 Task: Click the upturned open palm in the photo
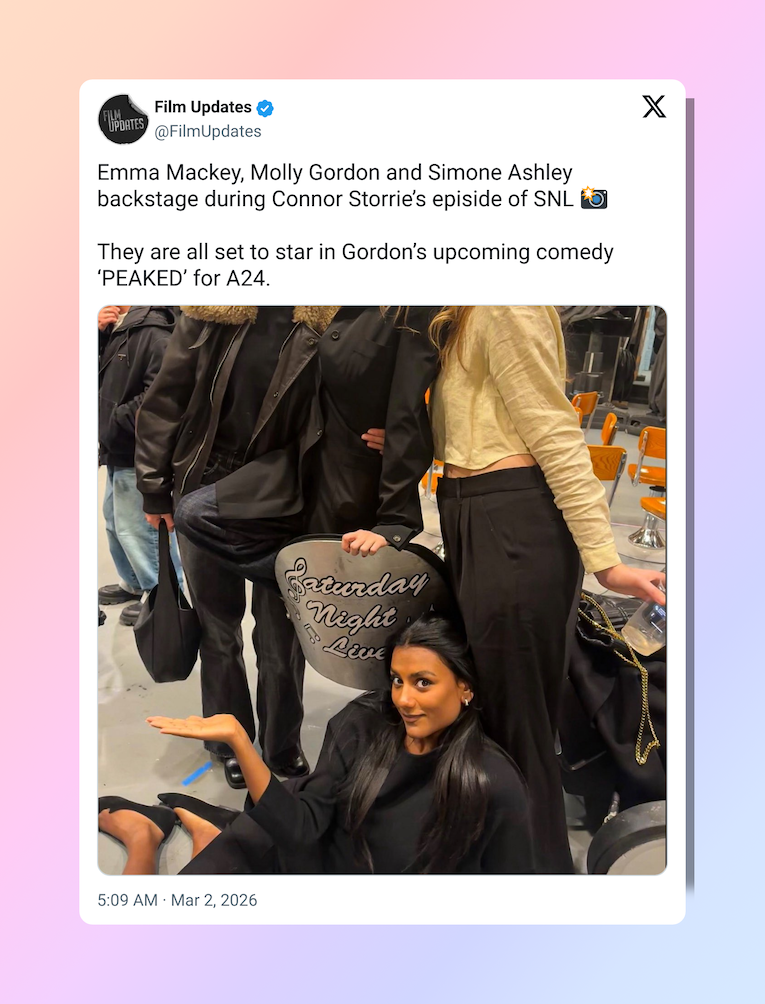192,727
